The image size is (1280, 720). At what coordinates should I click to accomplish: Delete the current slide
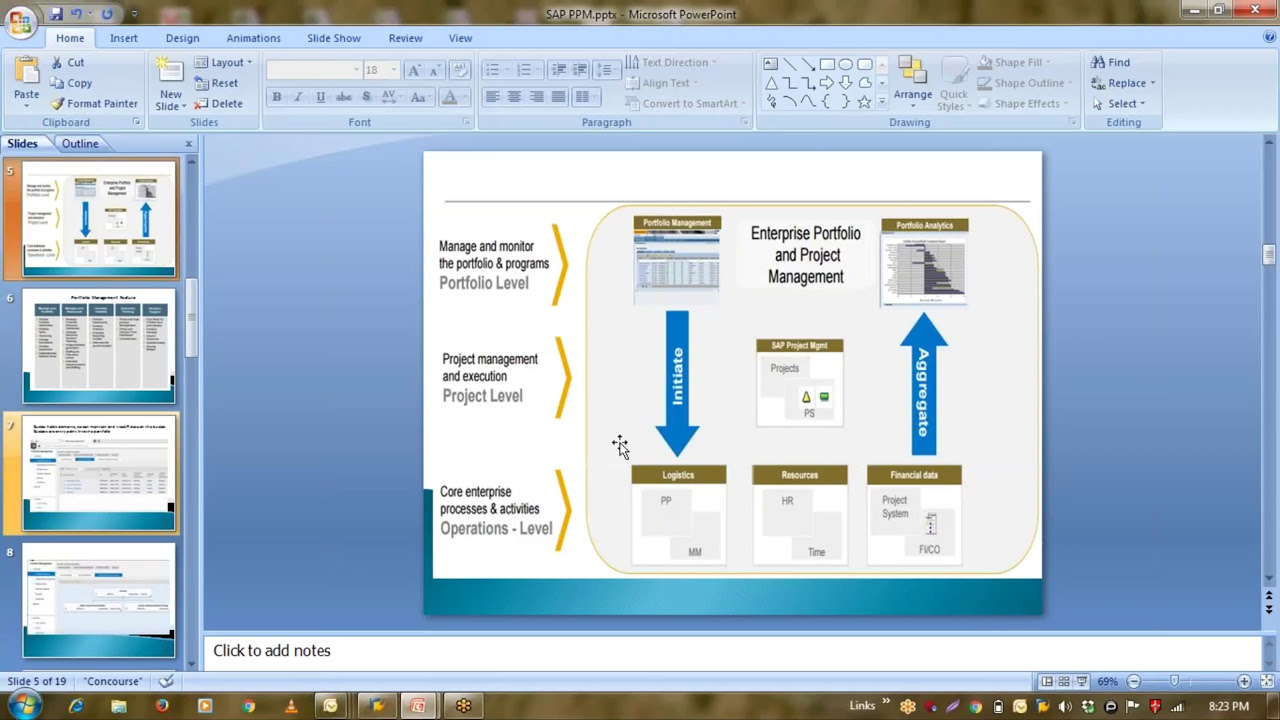point(218,103)
